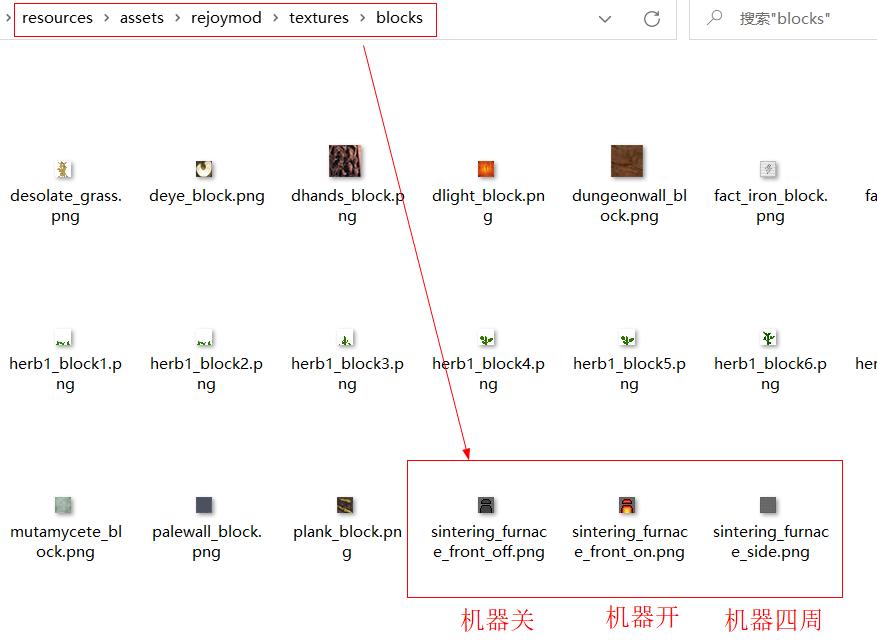877x640 pixels.
Task: Navigate to the rejoymod breadcrumb folder
Action: [226, 18]
